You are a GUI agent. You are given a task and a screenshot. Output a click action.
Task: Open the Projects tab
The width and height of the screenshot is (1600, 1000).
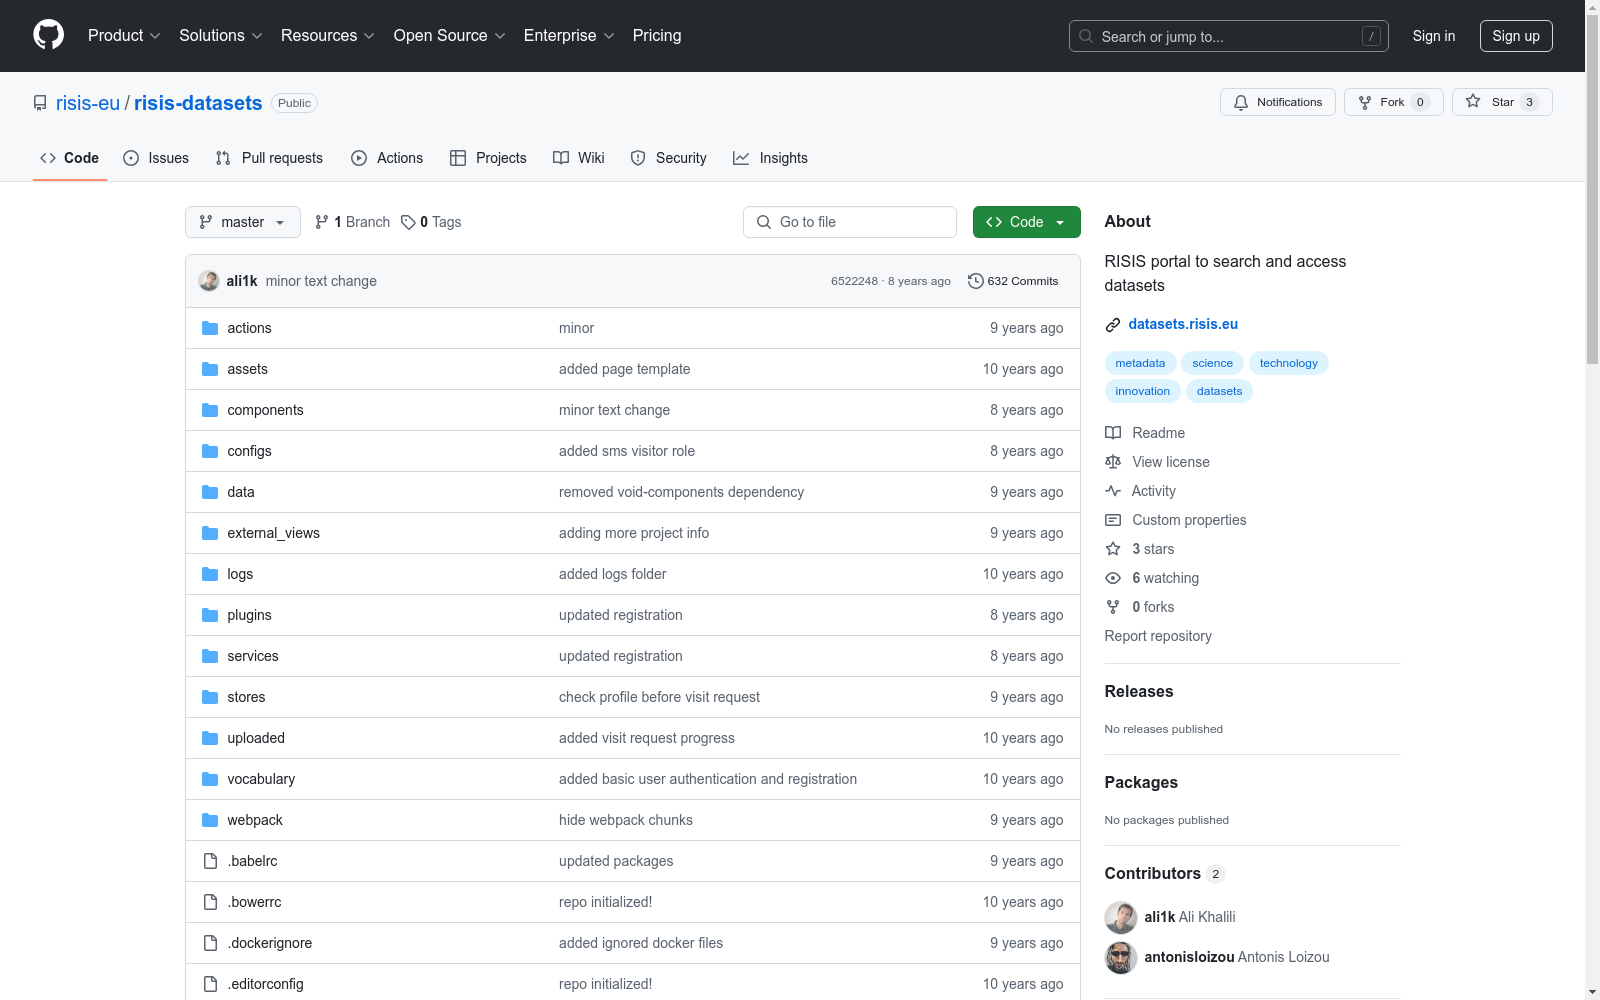[x=488, y=158]
